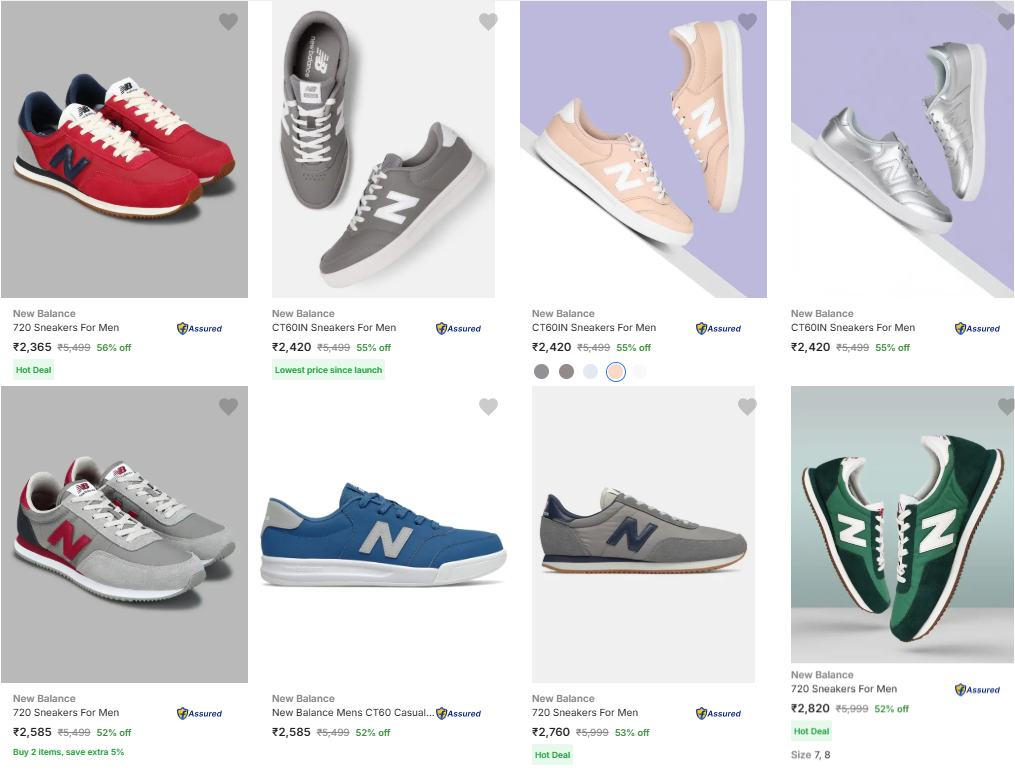Click heart icon on green 720 sneakers
The image size is (1015, 770).
[1006, 407]
